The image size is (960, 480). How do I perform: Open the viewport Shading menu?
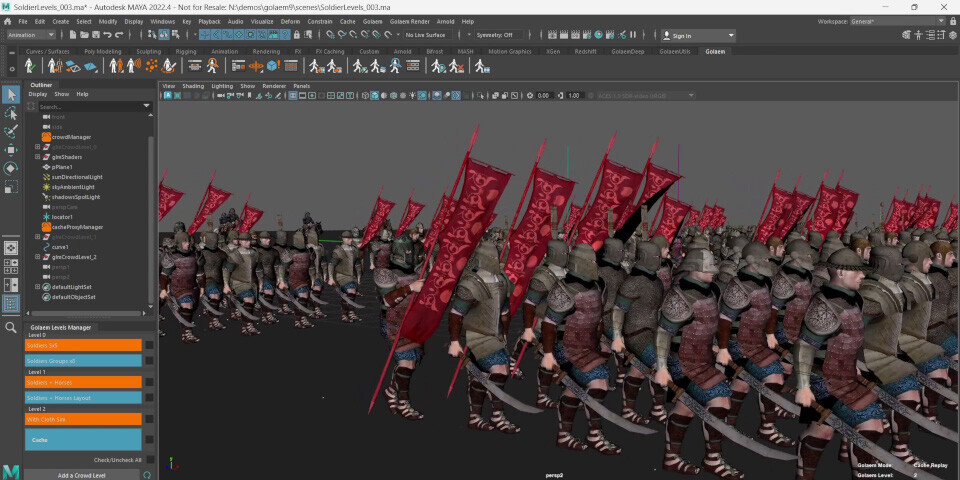coord(193,86)
